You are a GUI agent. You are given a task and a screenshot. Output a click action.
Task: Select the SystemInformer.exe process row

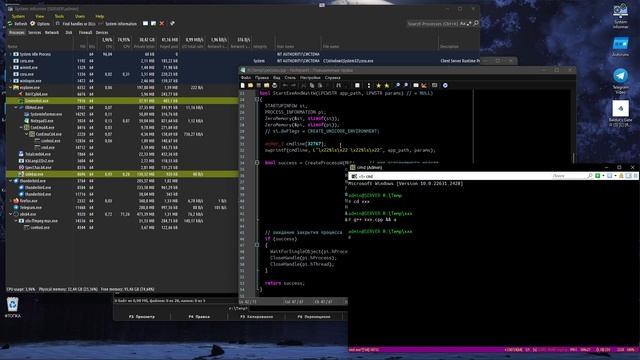[x=122, y=114]
